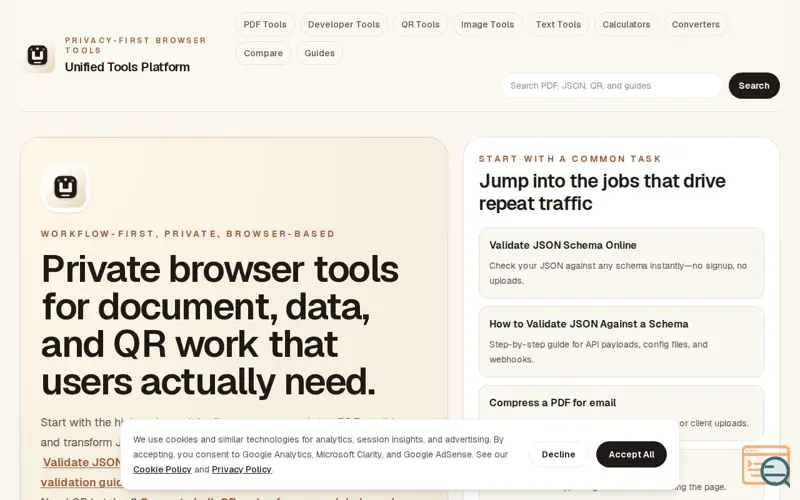Open Developer Tools menu
The height and width of the screenshot is (500, 800).
tap(344, 24)
